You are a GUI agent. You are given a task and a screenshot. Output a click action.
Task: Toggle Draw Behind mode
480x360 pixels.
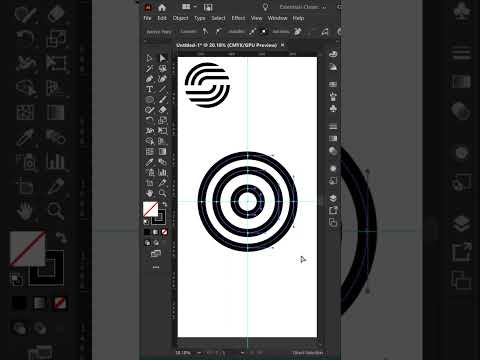(156, 243)
